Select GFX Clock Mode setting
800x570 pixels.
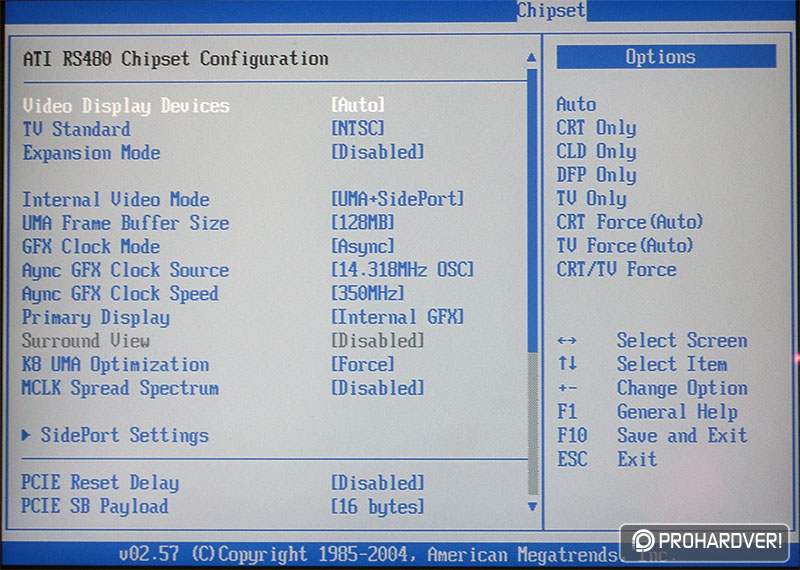coord(91,246)
